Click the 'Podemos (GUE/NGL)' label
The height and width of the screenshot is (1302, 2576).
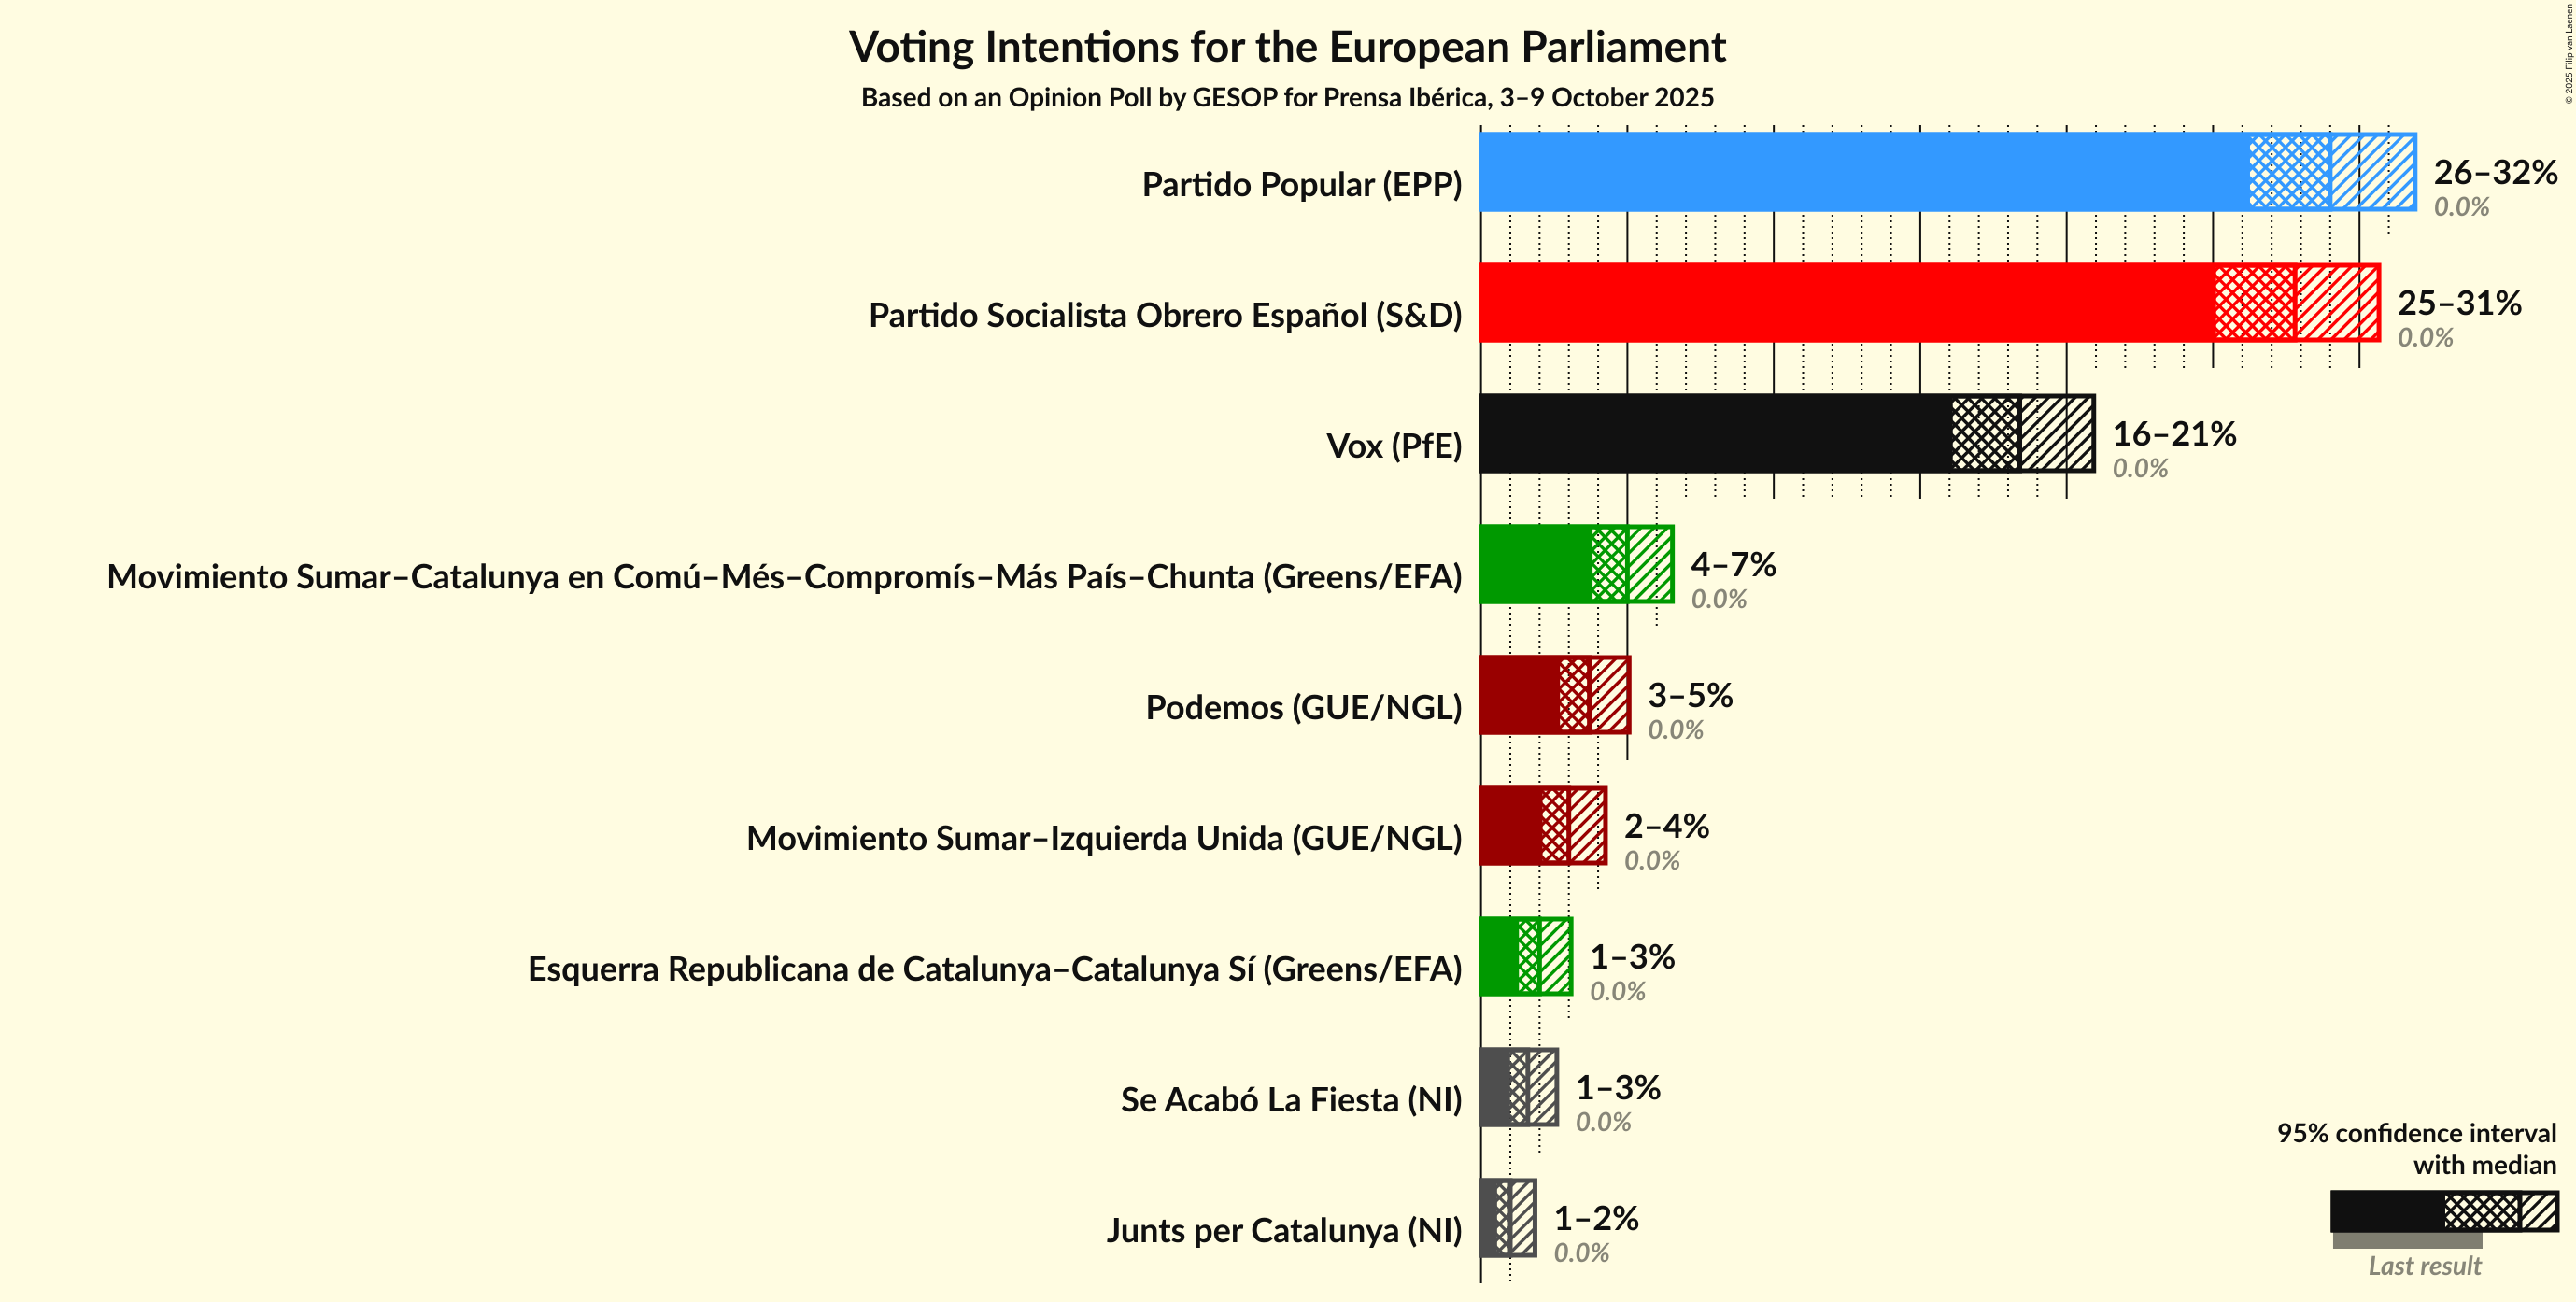pyautogui.click(x=1303, y=707)
